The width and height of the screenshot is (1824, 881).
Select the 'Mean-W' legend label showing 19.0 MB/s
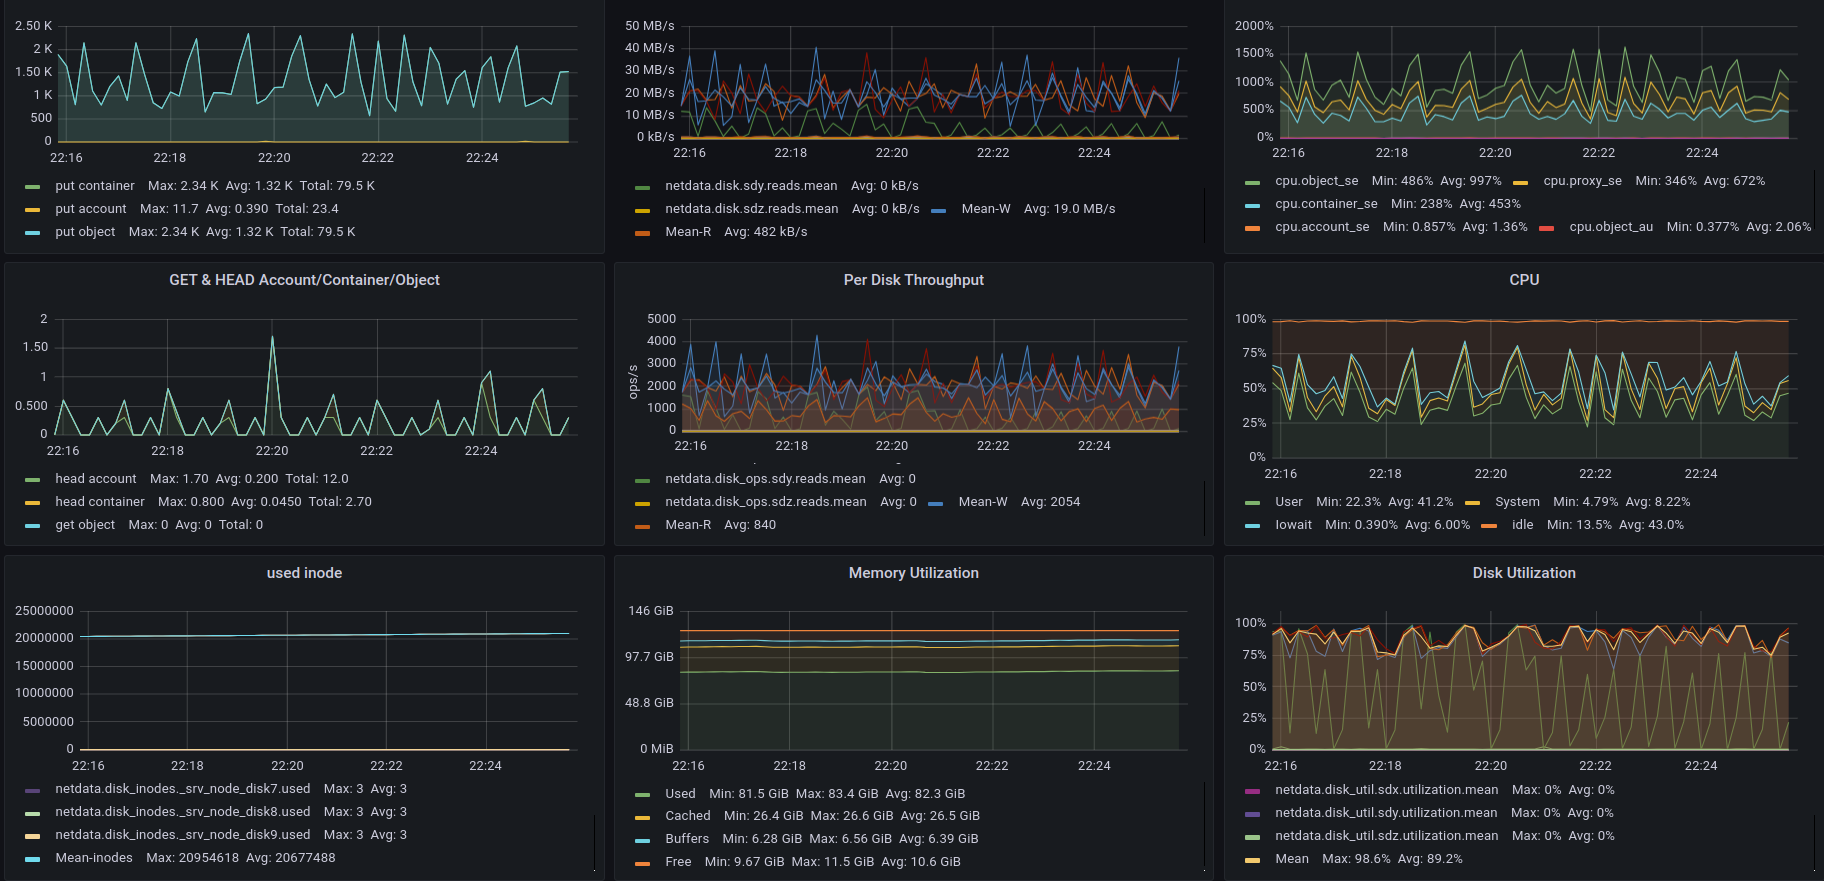coord(986,209)
